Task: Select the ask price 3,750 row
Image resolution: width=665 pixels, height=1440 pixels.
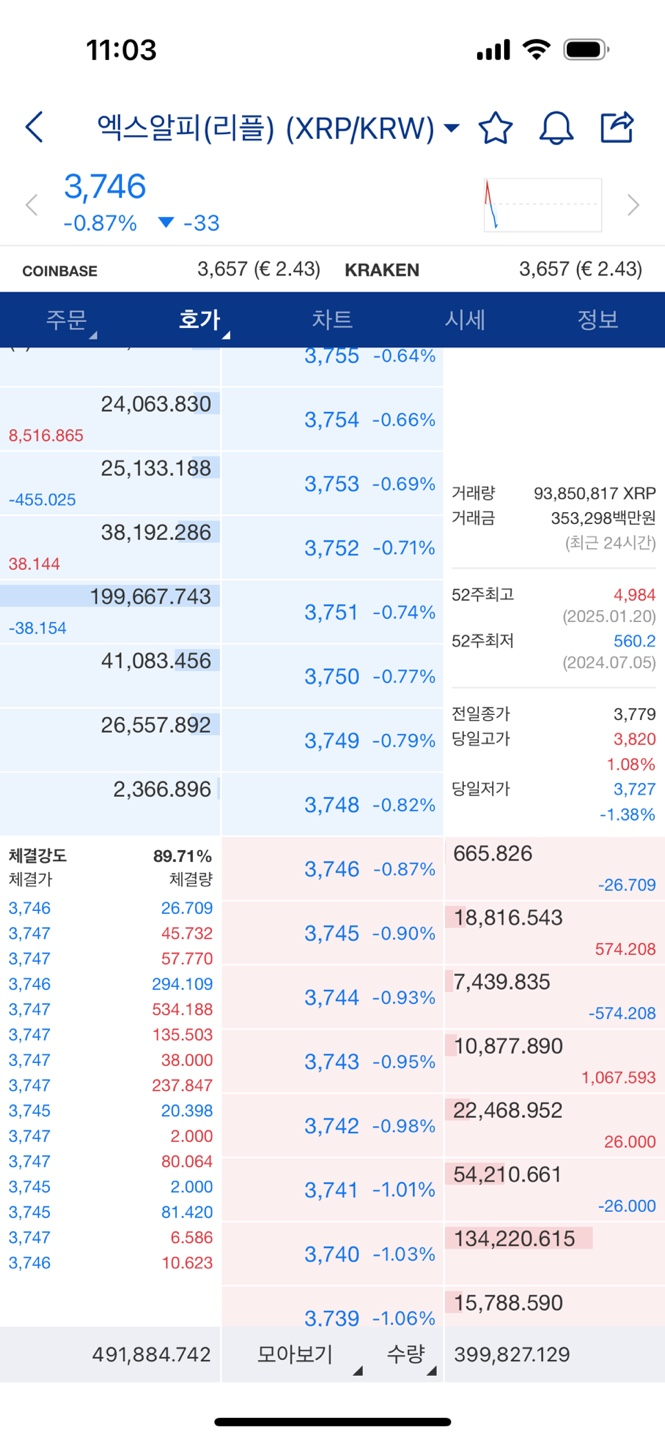Action: tap(332, 676)
